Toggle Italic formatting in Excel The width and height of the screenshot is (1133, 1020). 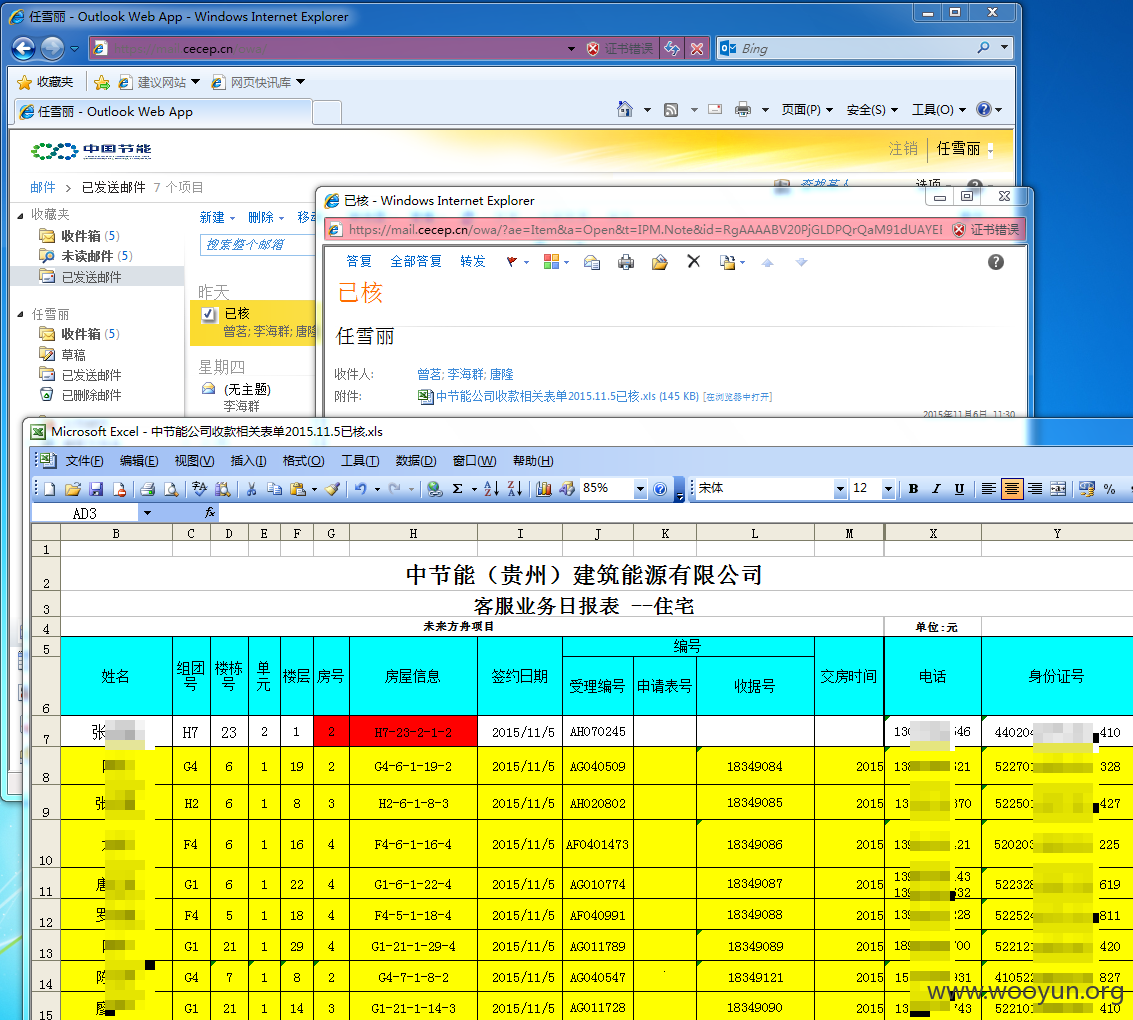pos(936,489)
